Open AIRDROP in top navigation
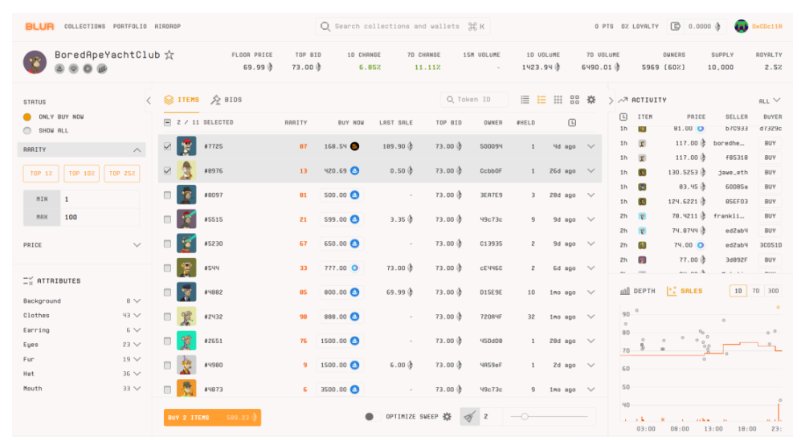801x443 pixels. pos(168,26)
